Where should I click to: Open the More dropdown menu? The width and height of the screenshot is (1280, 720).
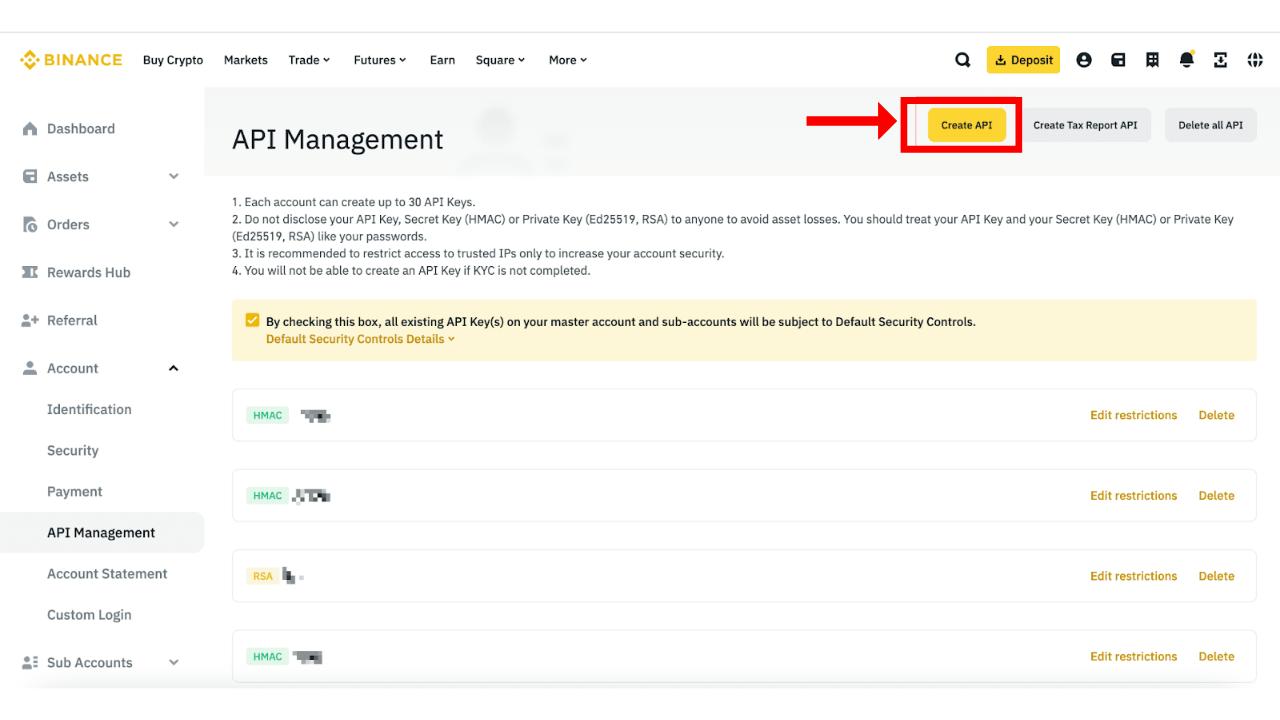click(x=568, y=60)
